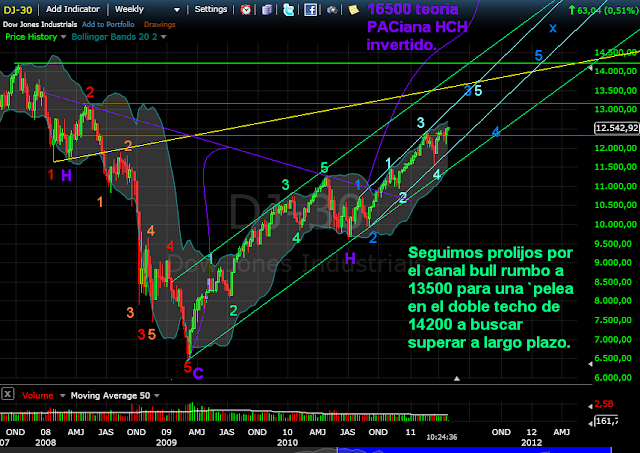Screen dimensions: 640x453
Task: Open the chart Settings
Action: click(x=211, y=9)
